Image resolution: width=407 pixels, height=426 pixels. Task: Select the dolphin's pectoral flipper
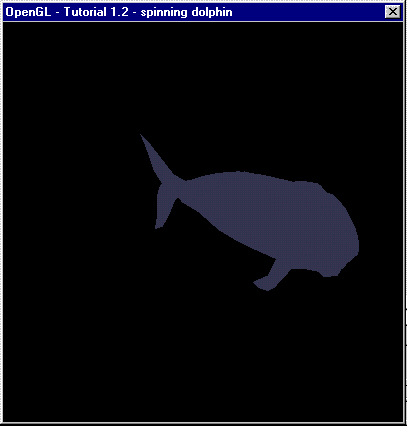point(270,276)
